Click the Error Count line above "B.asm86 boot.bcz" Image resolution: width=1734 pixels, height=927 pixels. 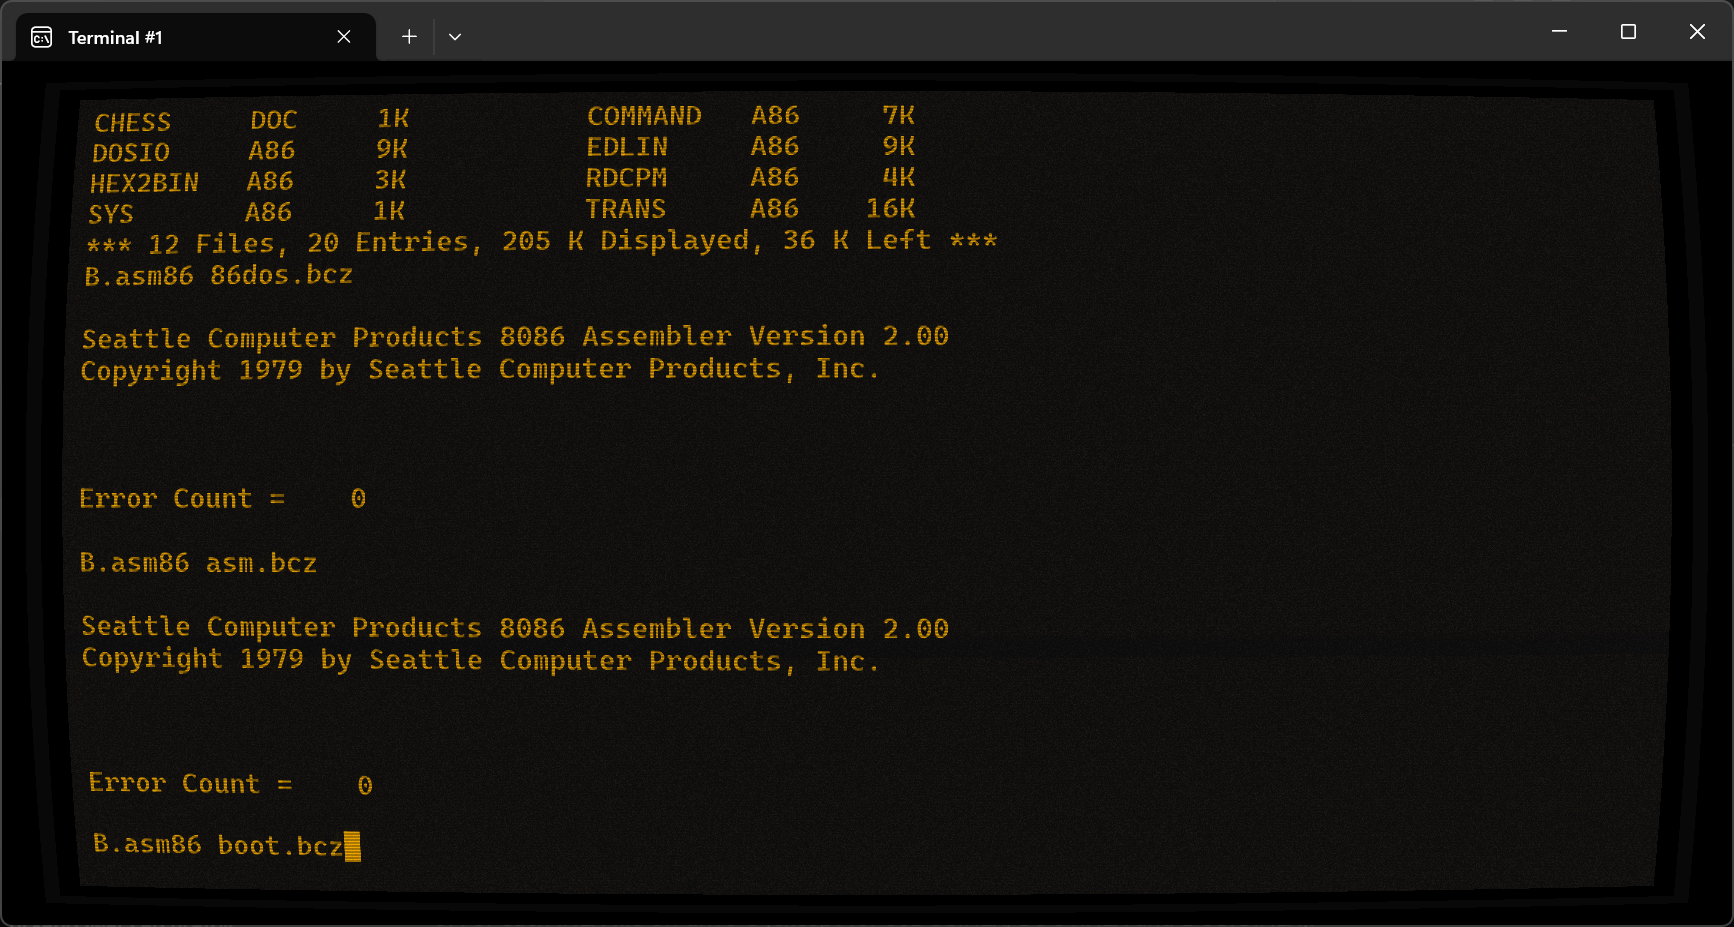point(231,784)
